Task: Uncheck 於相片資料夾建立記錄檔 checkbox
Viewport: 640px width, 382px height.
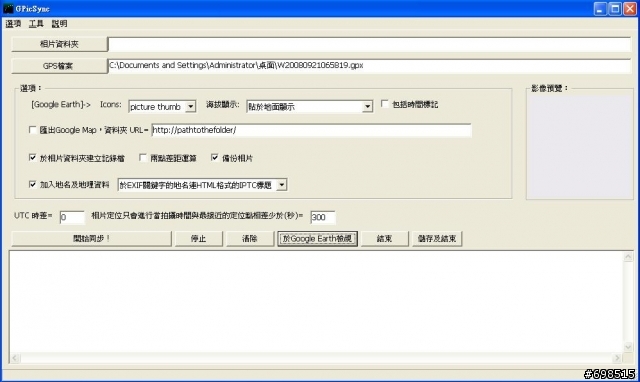Action: (33, 158)
